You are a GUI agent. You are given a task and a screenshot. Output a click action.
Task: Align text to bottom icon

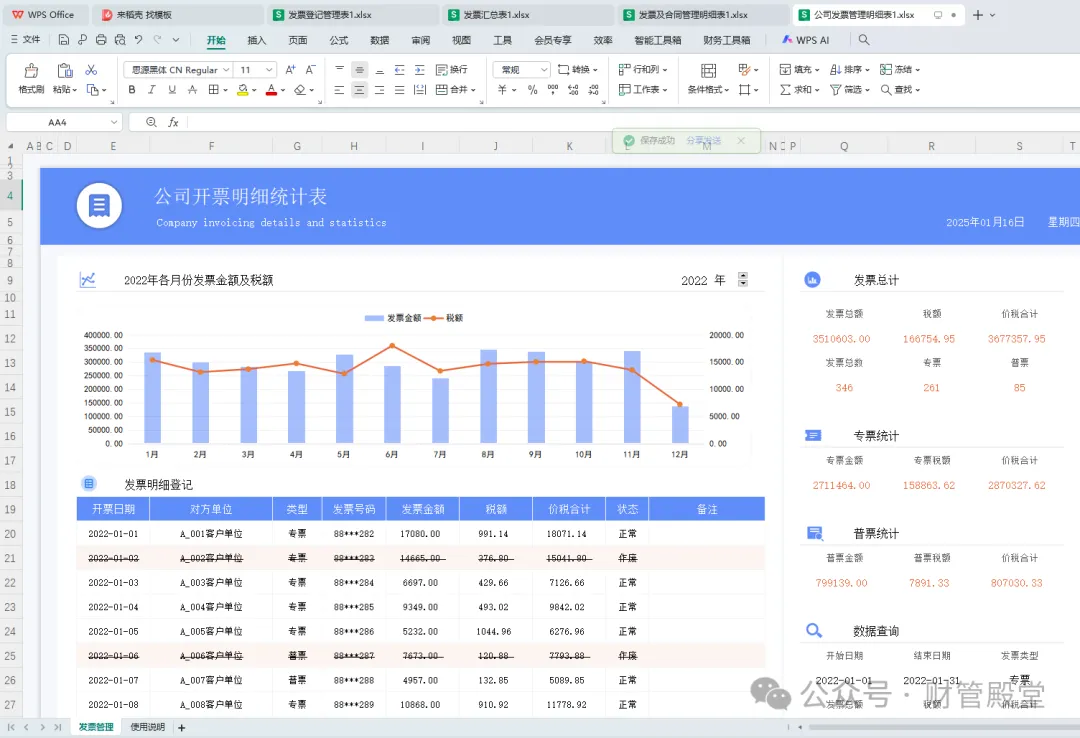(x=380, y=70)
